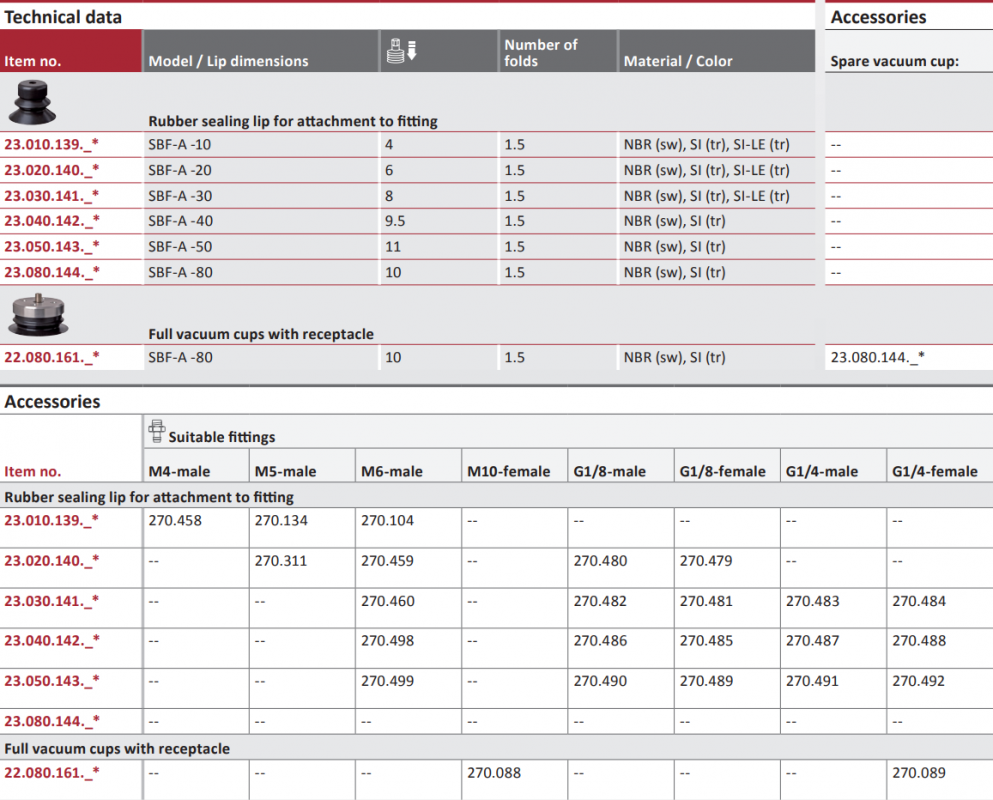
Task: Click fitting number 270.490
Action: [600, 682]
